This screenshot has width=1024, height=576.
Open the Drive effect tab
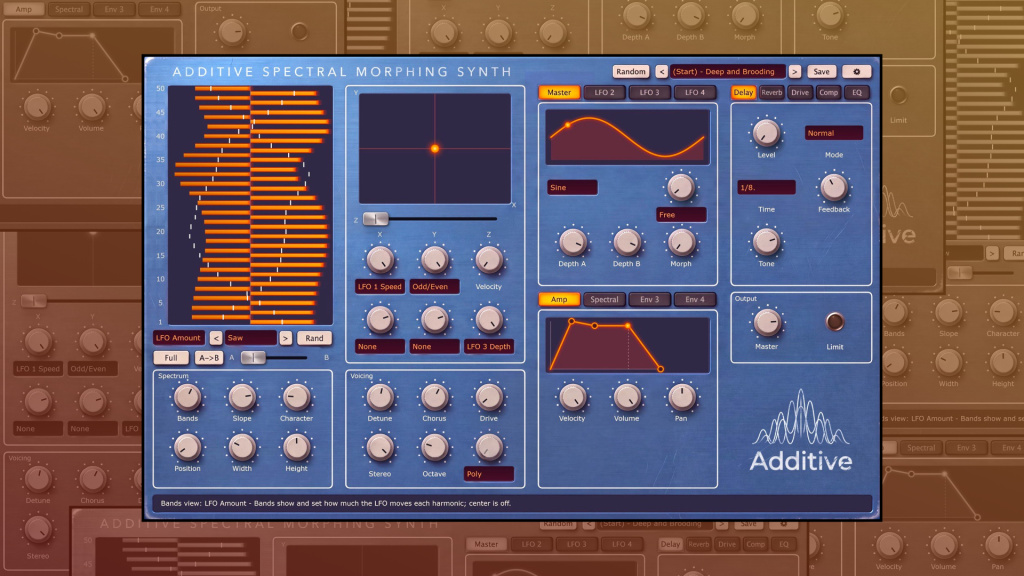(800, 93)
